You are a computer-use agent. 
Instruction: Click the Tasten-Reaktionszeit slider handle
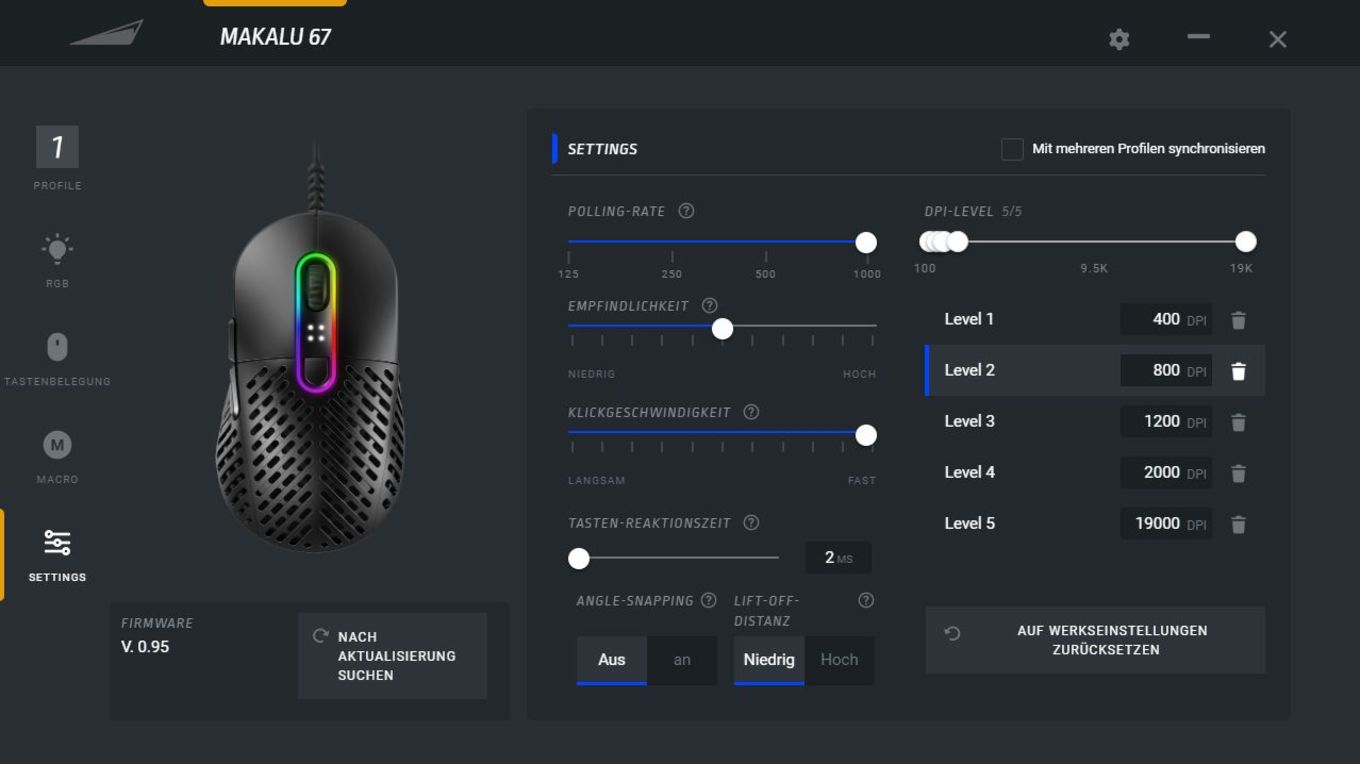579,558
